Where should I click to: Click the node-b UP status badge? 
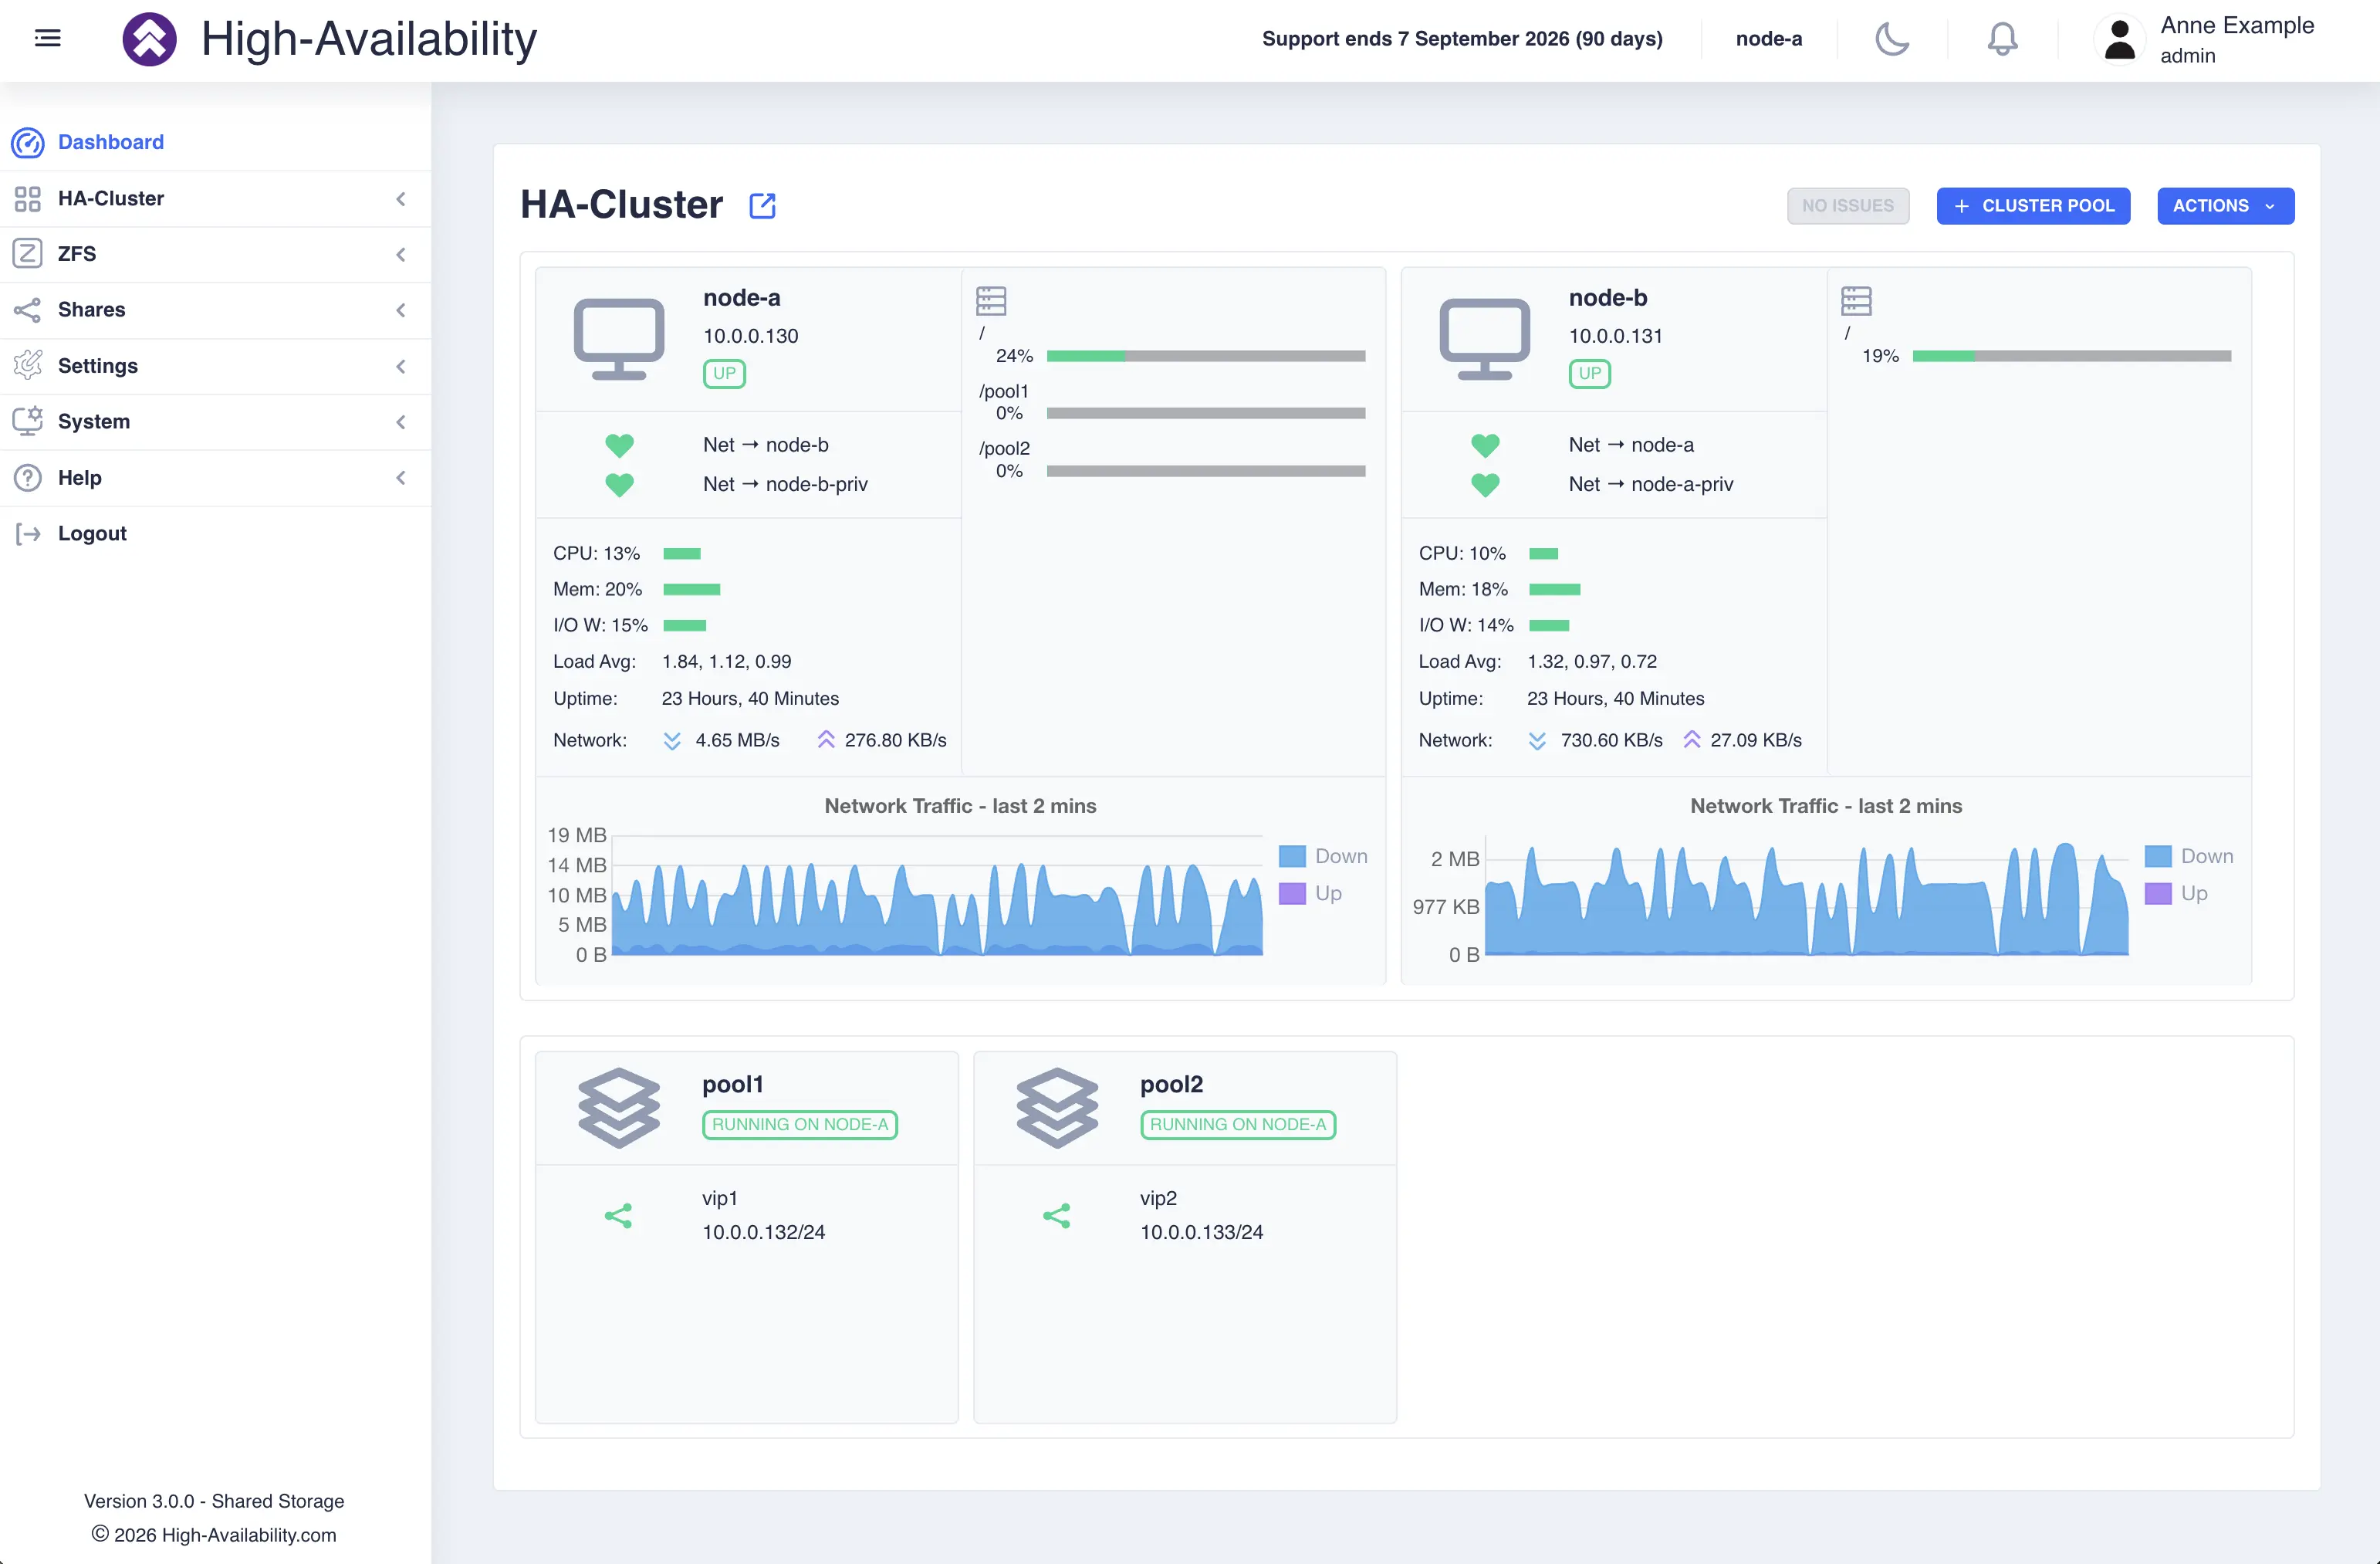point(1590,374)
